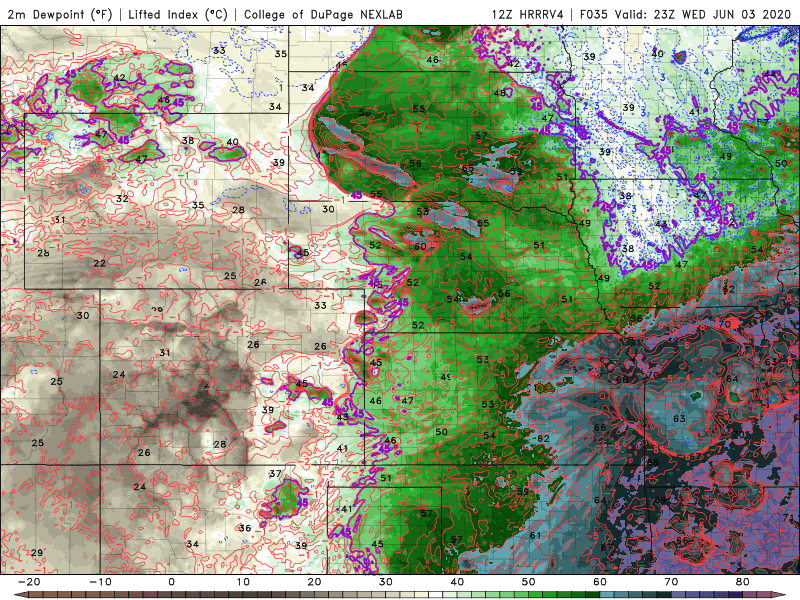Viewport: 800px width, 600px height.
Task: Click the '2m Dewpoint (°F)' title text
Action: 60,14
